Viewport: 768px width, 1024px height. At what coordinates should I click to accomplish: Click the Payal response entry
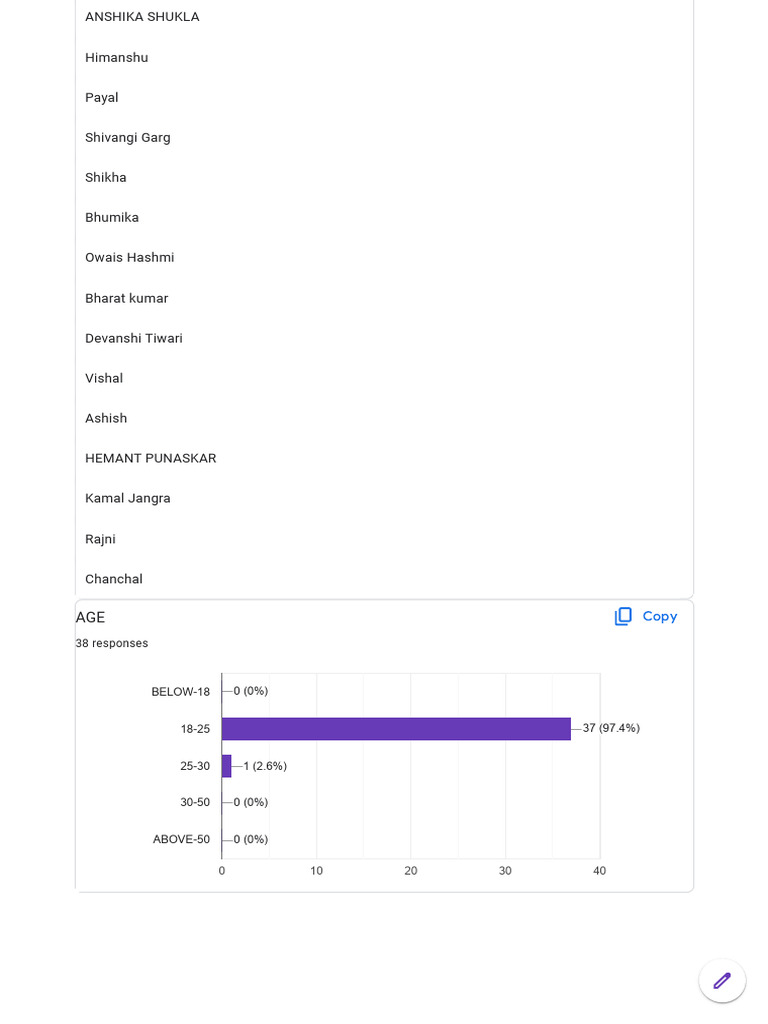click(x=102, y=98)
